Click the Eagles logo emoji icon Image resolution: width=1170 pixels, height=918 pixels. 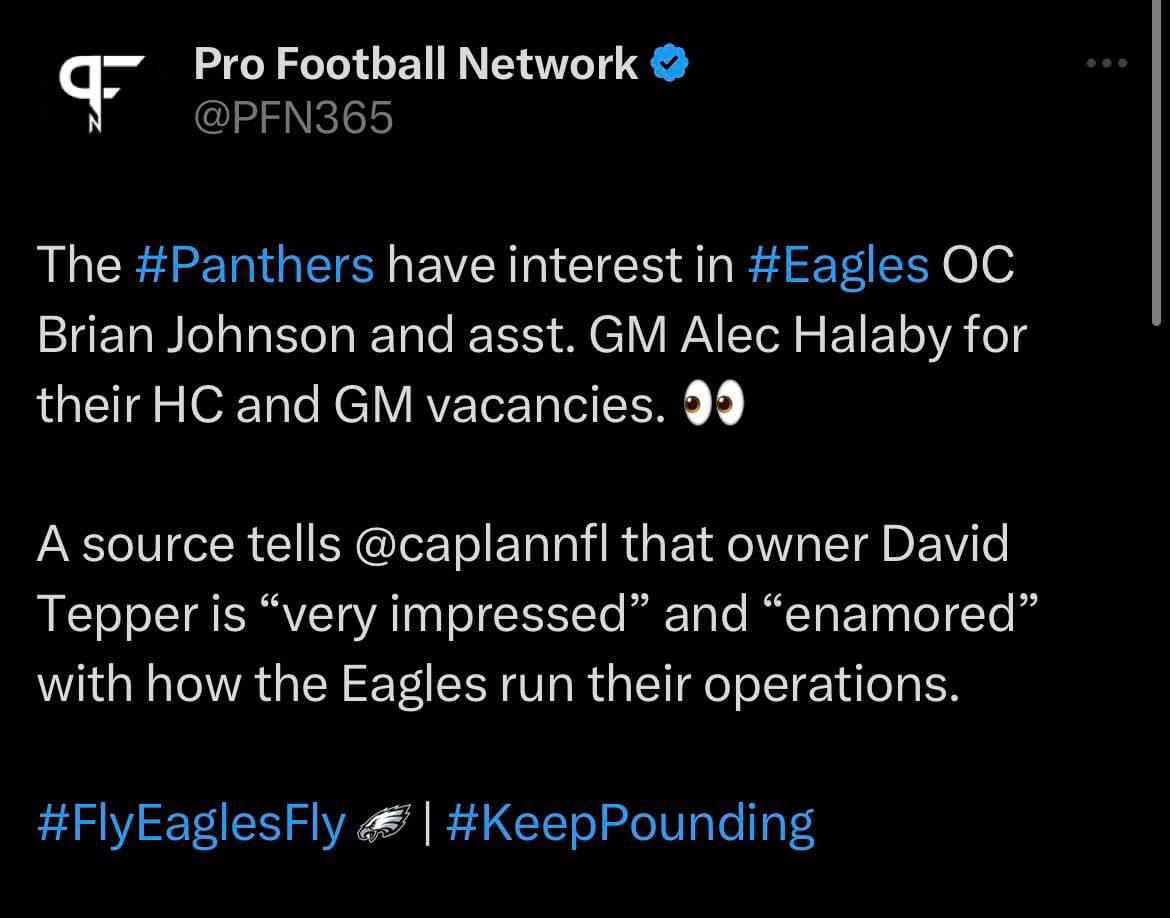point(383,825)
